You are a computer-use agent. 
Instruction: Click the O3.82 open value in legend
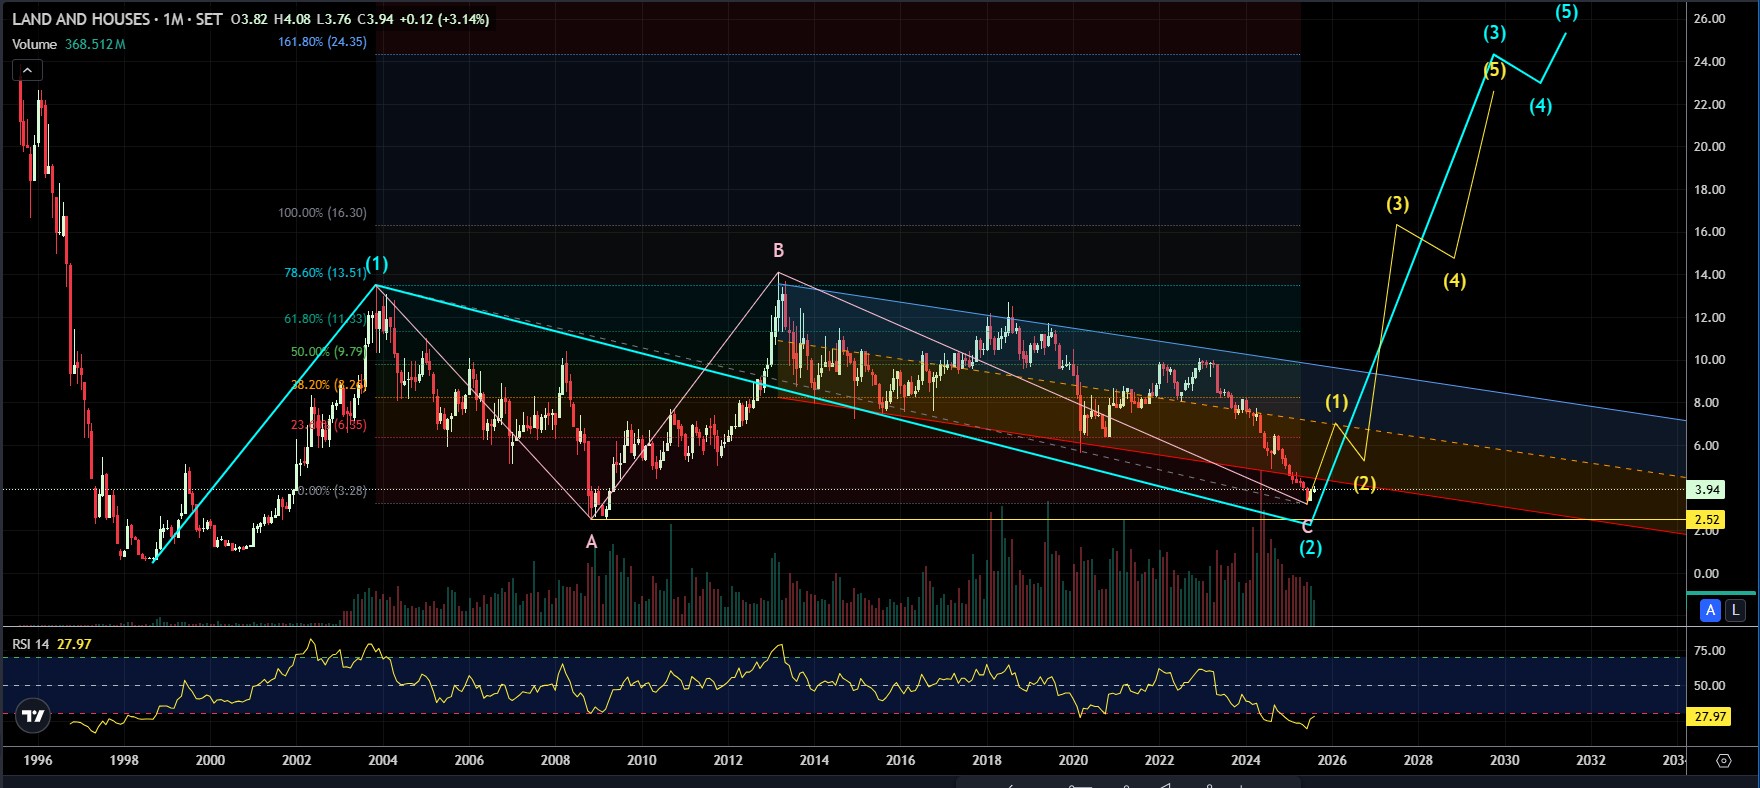249,19
